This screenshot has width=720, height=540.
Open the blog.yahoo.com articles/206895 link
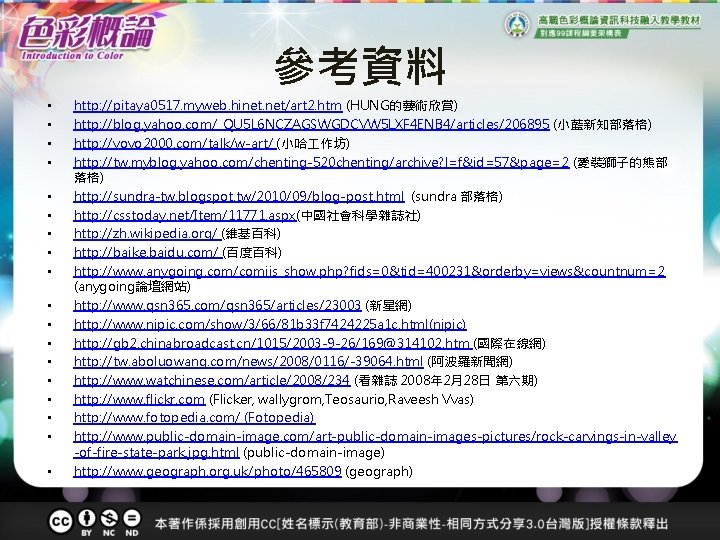pyautogui.click(x=311, y=124)
